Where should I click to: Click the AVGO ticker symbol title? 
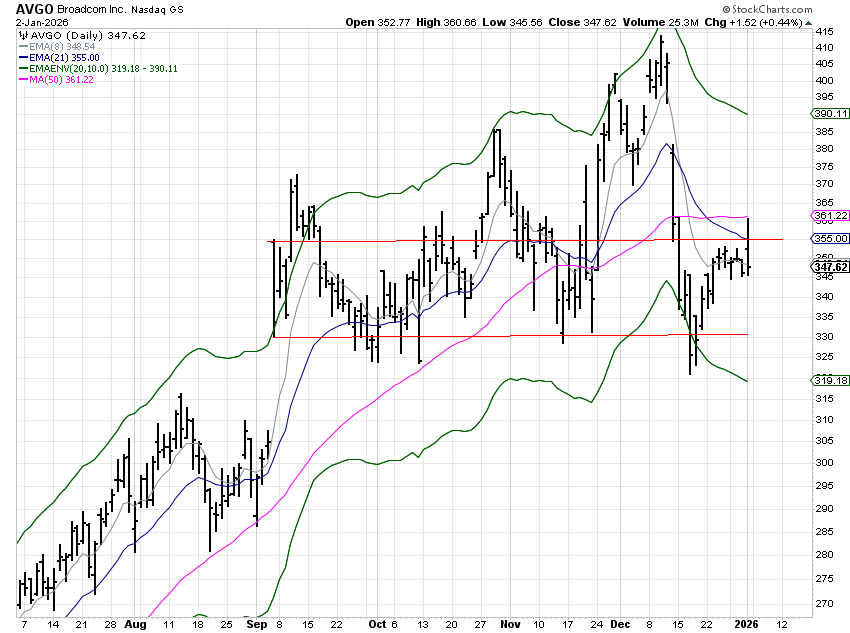[35, 9]
